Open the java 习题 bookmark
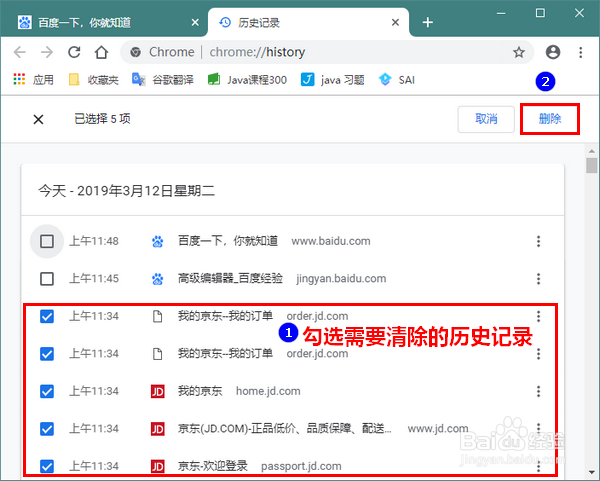The image size is (600, 481). [x=333, y=80]
